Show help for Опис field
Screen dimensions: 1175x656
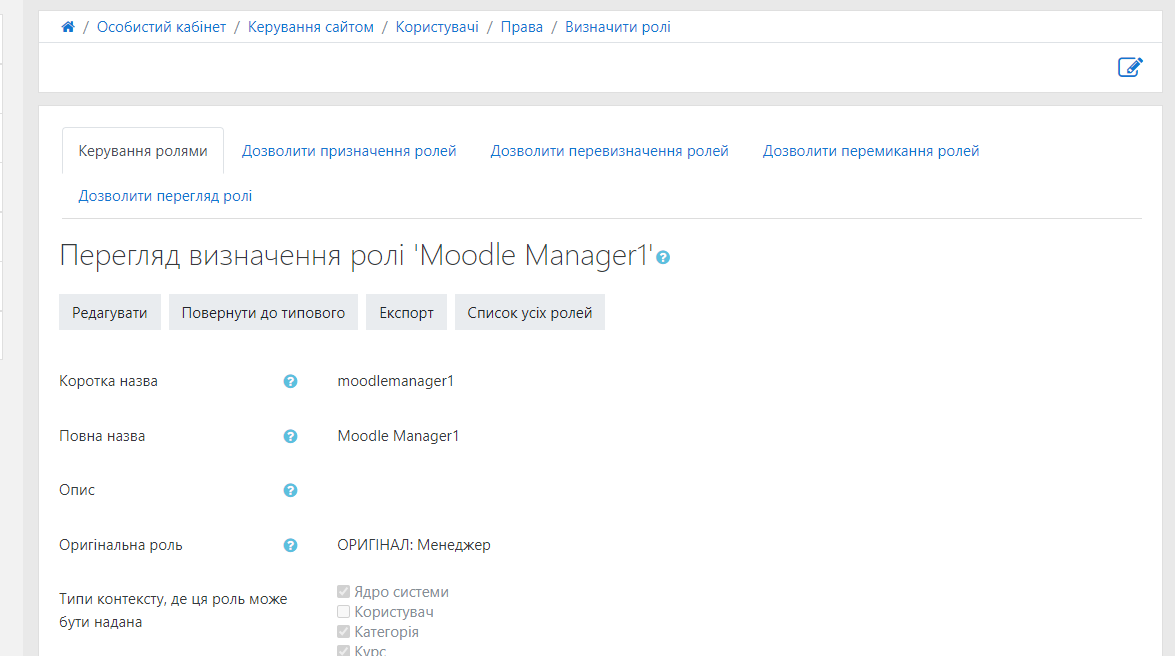(x=291, y=490)
